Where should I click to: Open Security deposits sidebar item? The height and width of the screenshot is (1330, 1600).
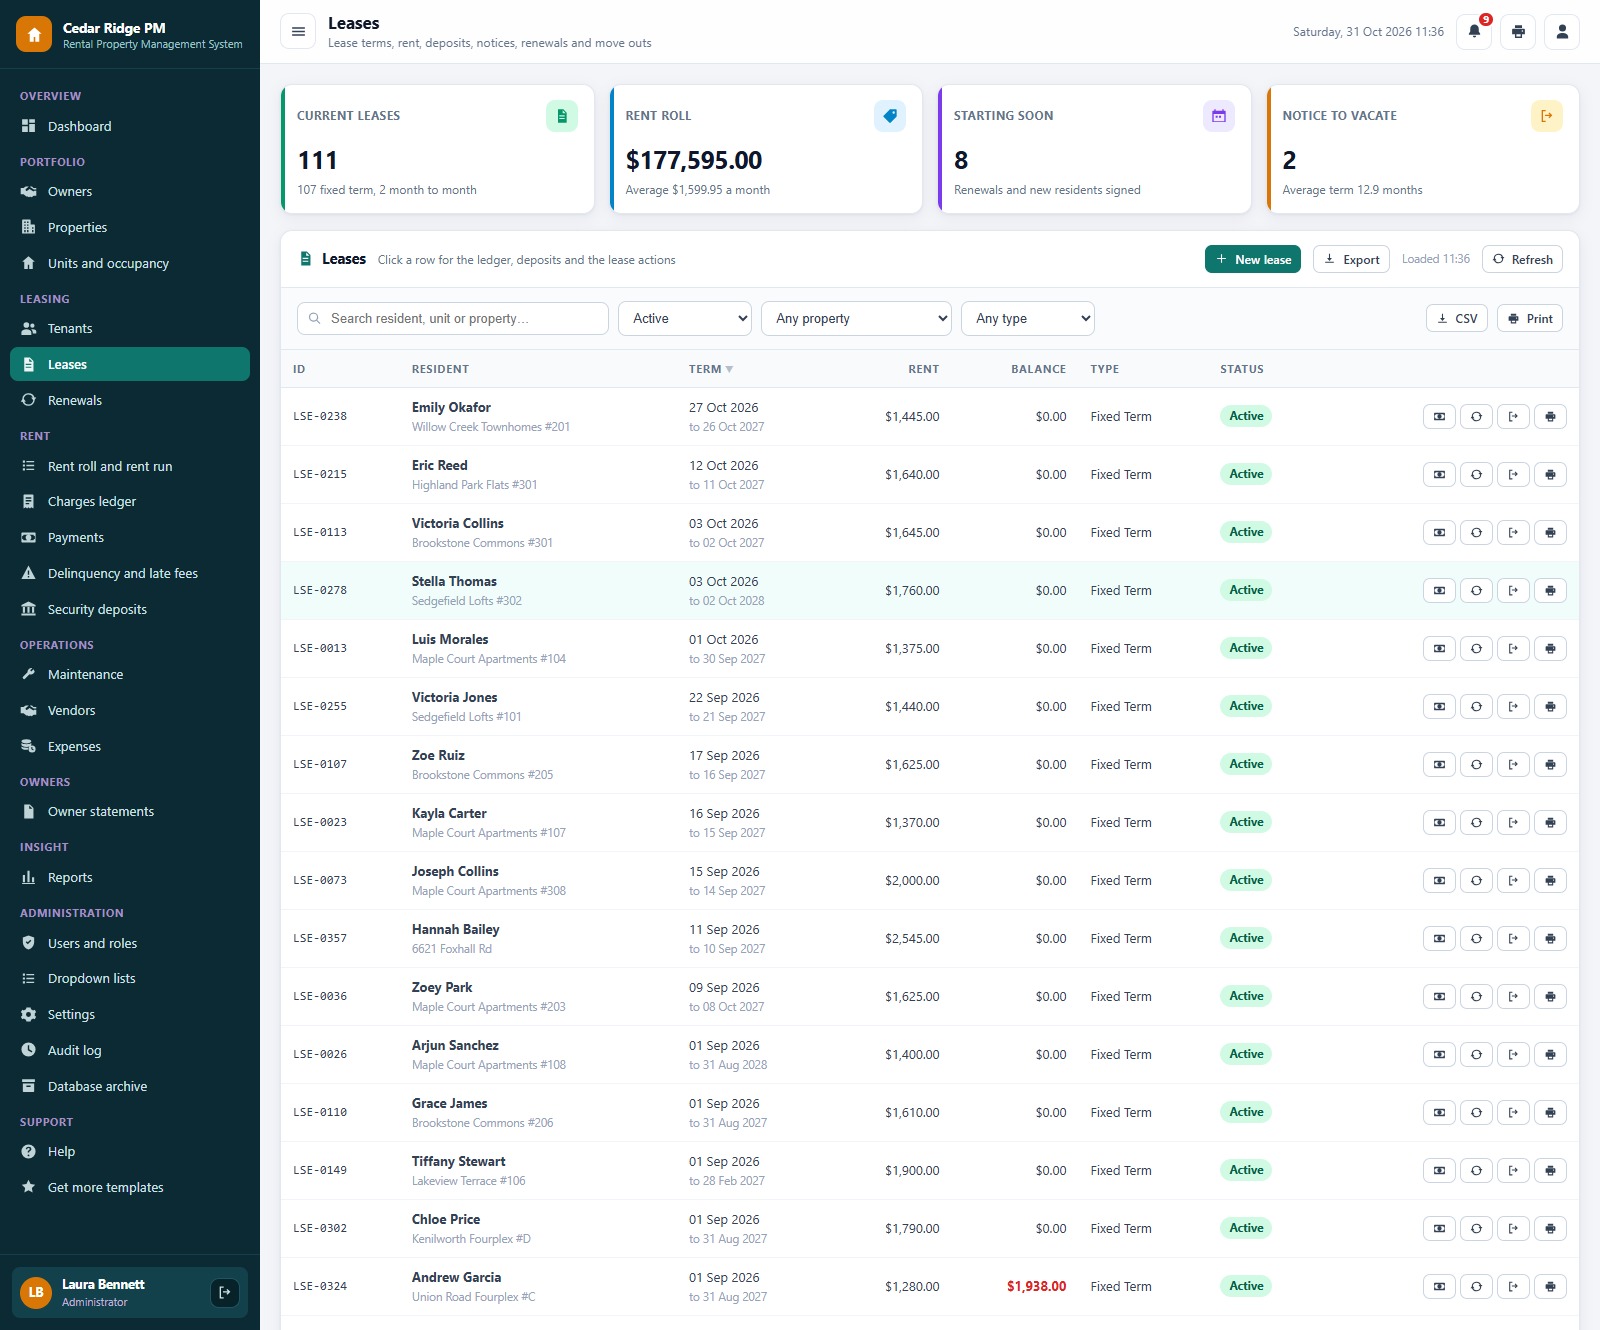click(x=130, y=609)
